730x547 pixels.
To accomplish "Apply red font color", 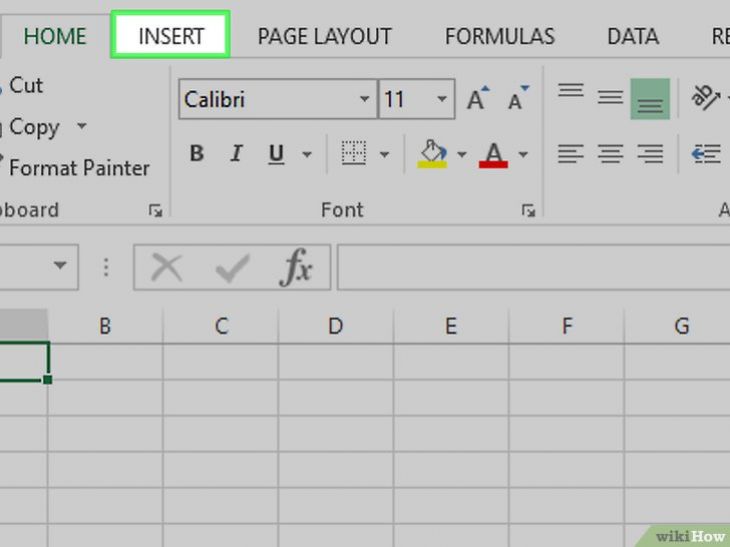I will 493,154.
